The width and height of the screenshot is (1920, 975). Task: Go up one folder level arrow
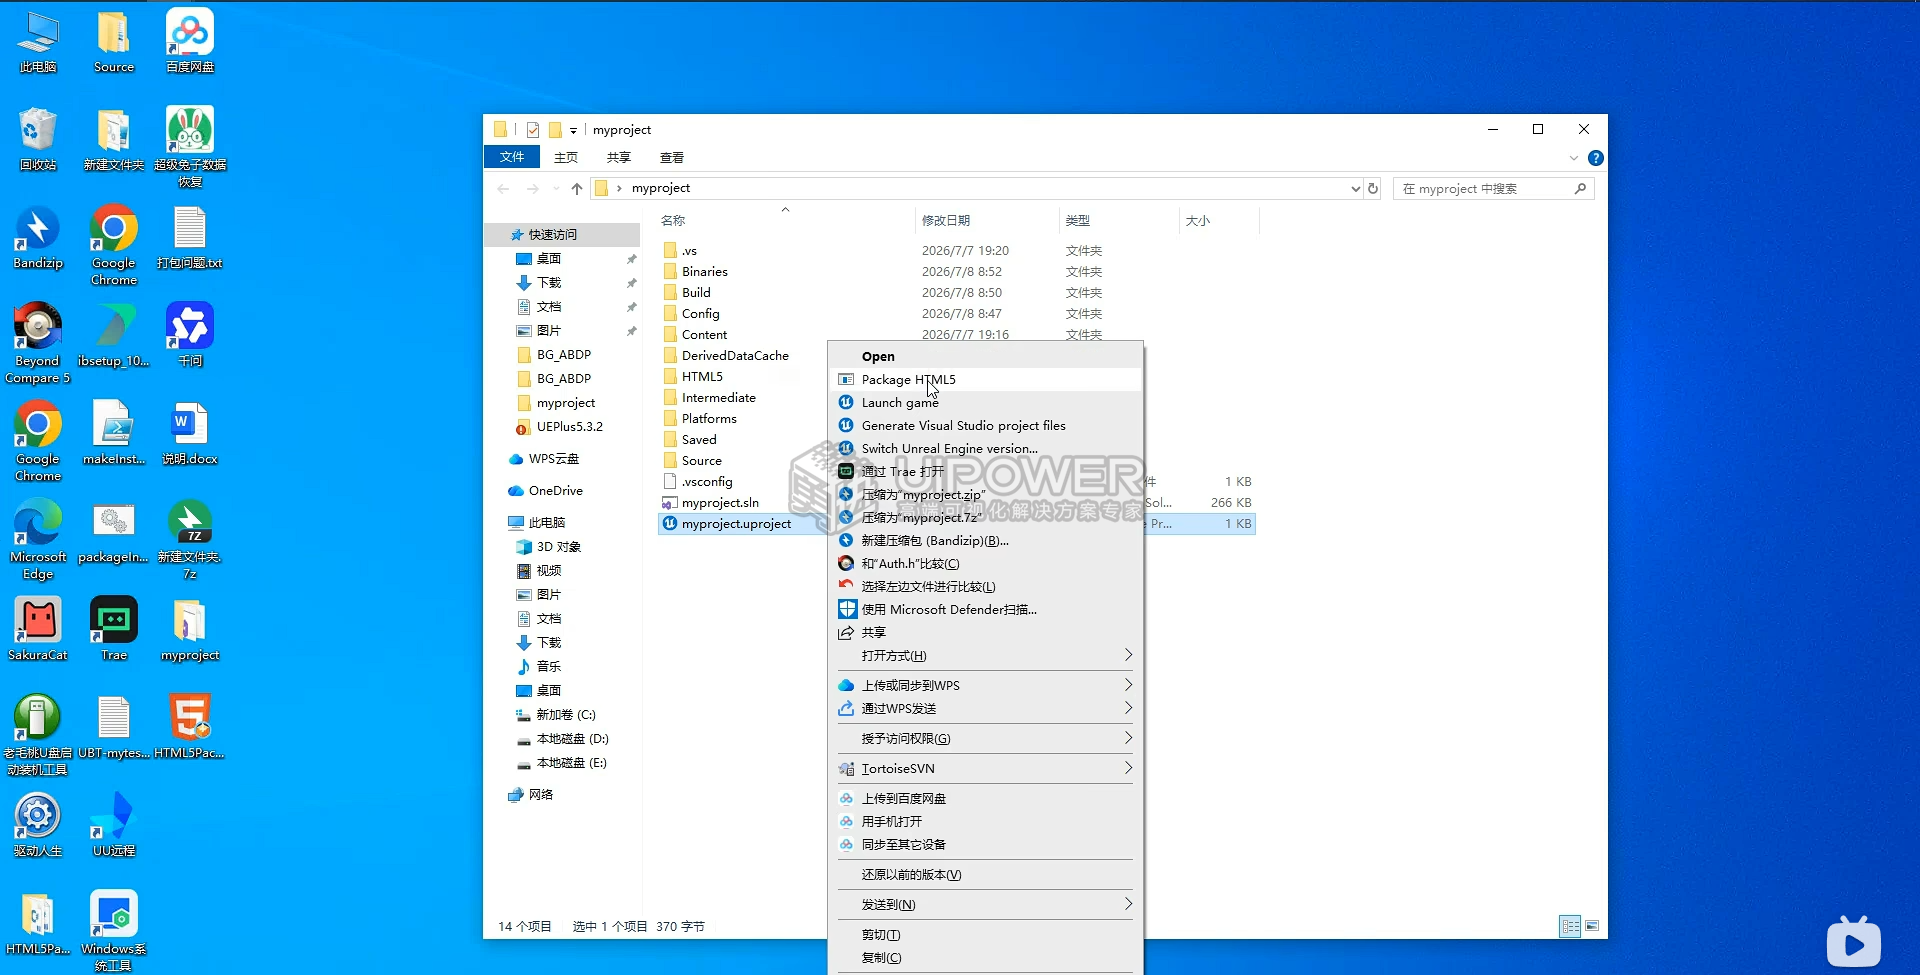(x=576, y=188)
